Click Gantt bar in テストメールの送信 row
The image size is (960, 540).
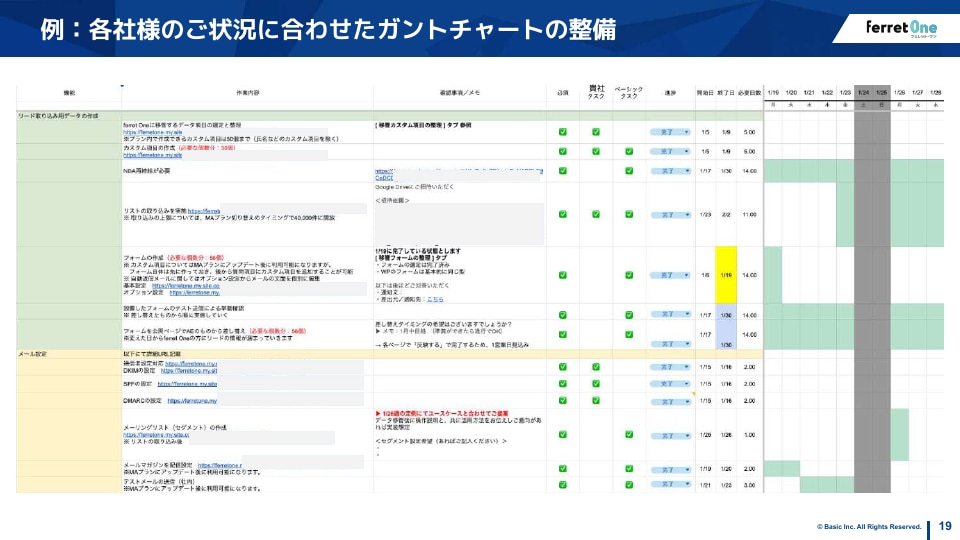click(x=827, y=485)
